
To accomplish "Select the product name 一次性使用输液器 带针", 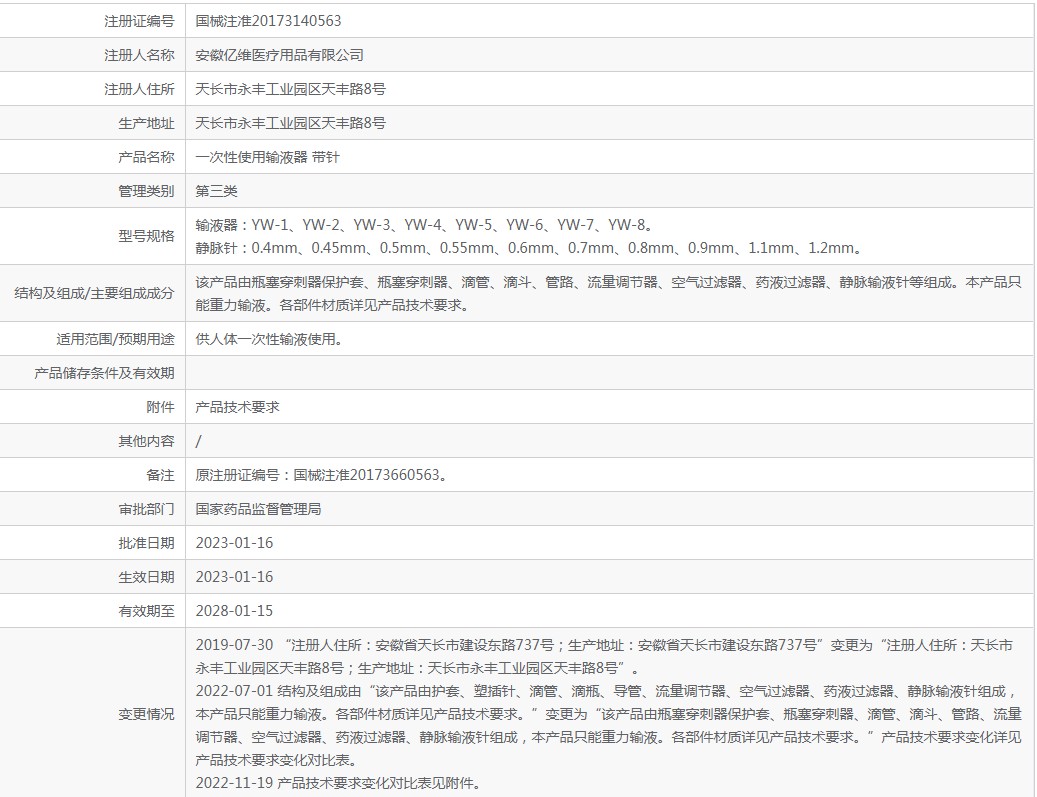I will [267, 157].
